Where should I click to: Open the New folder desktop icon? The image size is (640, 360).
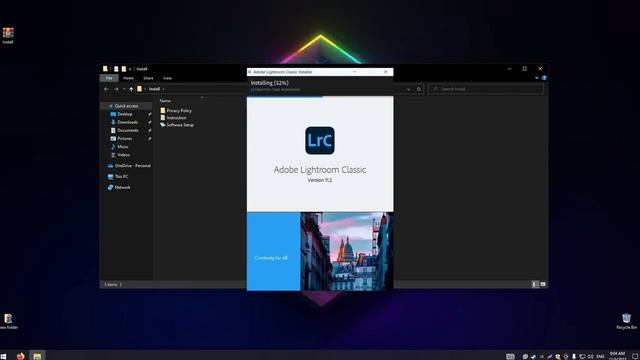(x=8, y=321)
